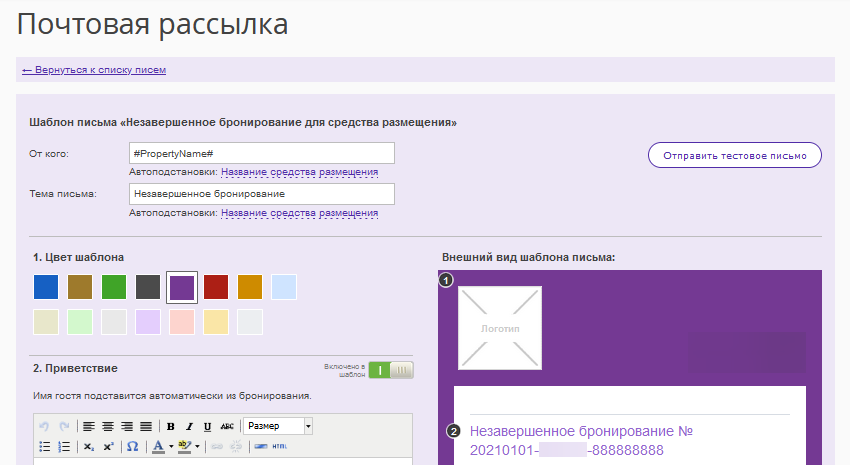
Task: Click the Почтовая рассылка page heading
Action: 152,24
